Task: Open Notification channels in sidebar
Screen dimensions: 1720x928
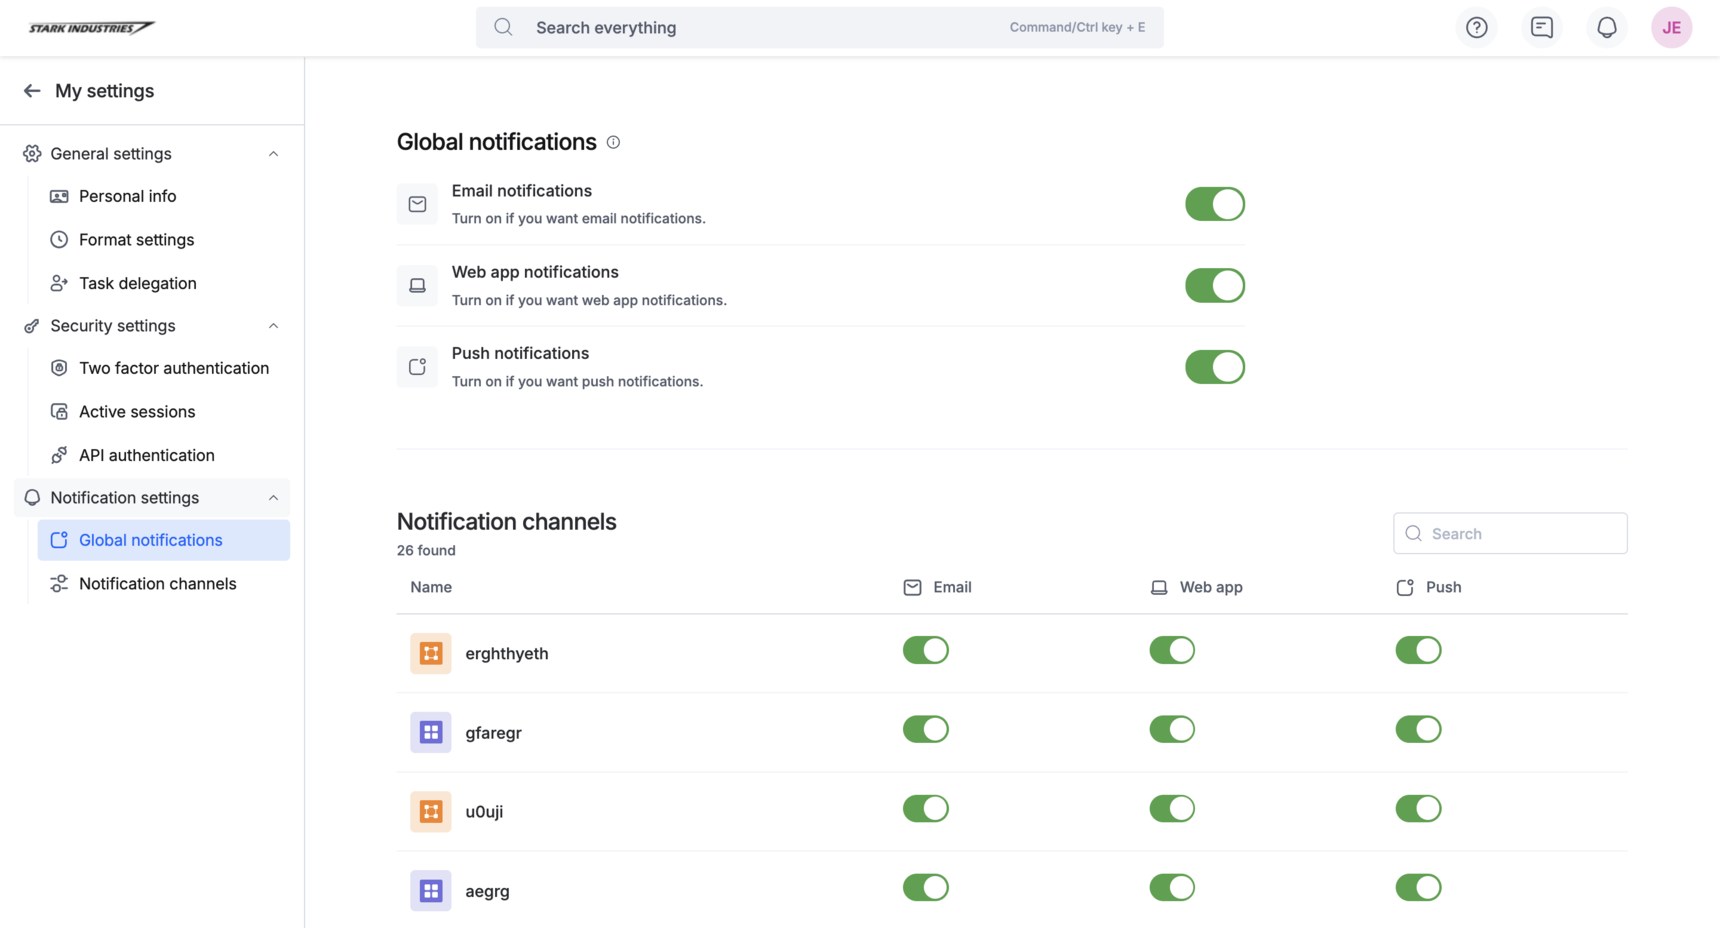Action: click(x=164, y=584)
